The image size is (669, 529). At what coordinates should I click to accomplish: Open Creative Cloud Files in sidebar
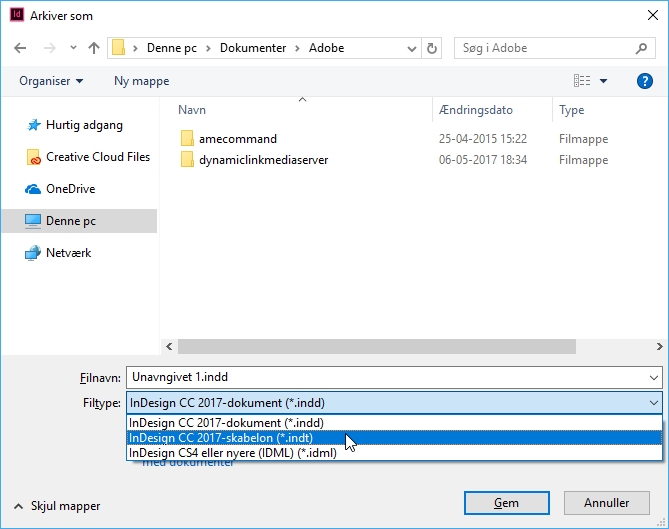click(x=79, y=157)
